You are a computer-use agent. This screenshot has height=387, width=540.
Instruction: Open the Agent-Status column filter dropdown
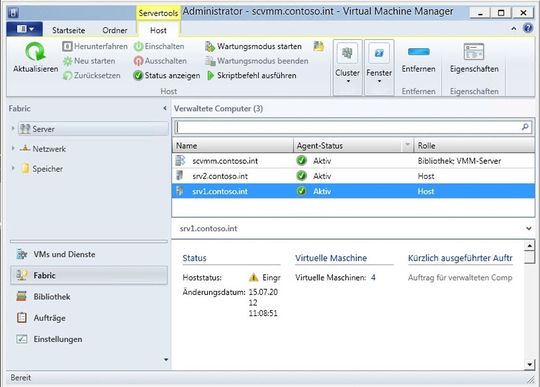407,145
